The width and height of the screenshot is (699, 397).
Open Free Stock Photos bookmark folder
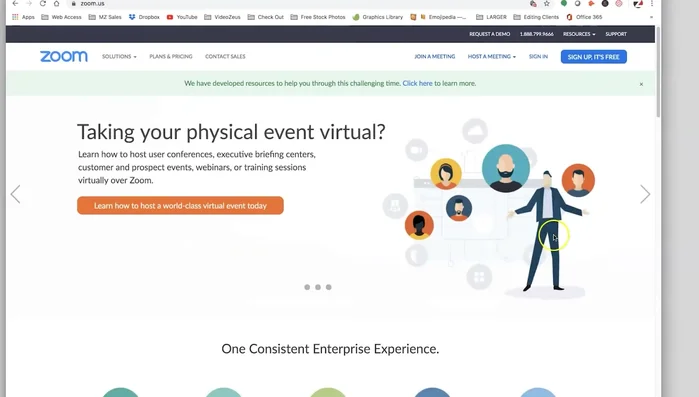point(318,17)
